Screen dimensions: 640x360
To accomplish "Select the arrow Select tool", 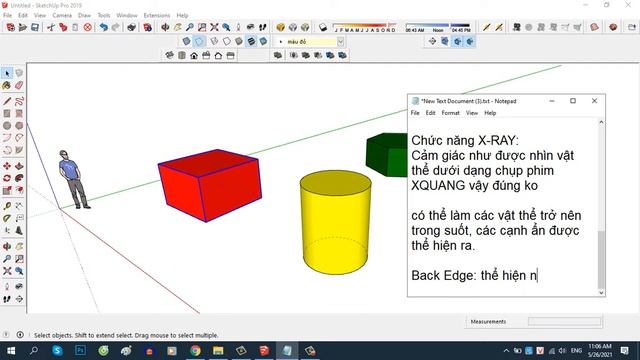I will (7, 73).
